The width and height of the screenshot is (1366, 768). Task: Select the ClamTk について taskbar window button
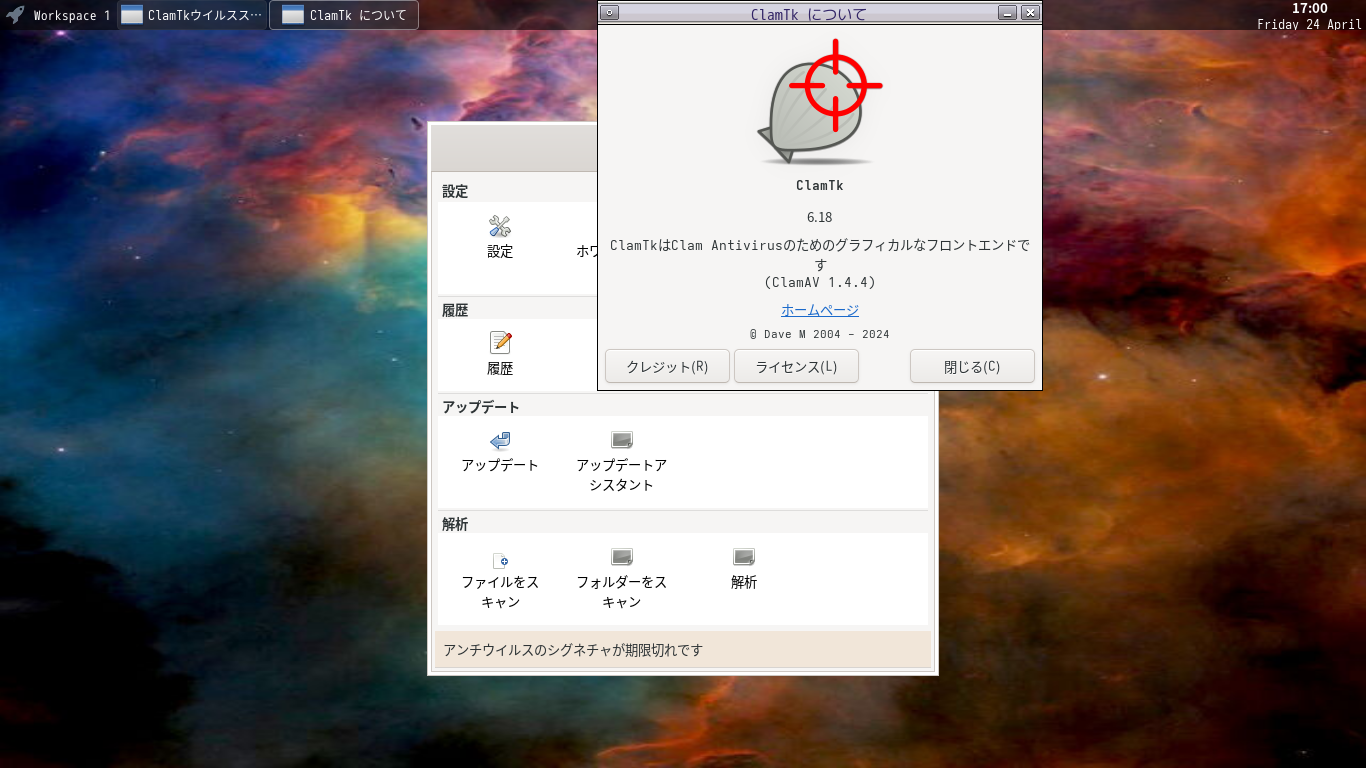point(344,15)
